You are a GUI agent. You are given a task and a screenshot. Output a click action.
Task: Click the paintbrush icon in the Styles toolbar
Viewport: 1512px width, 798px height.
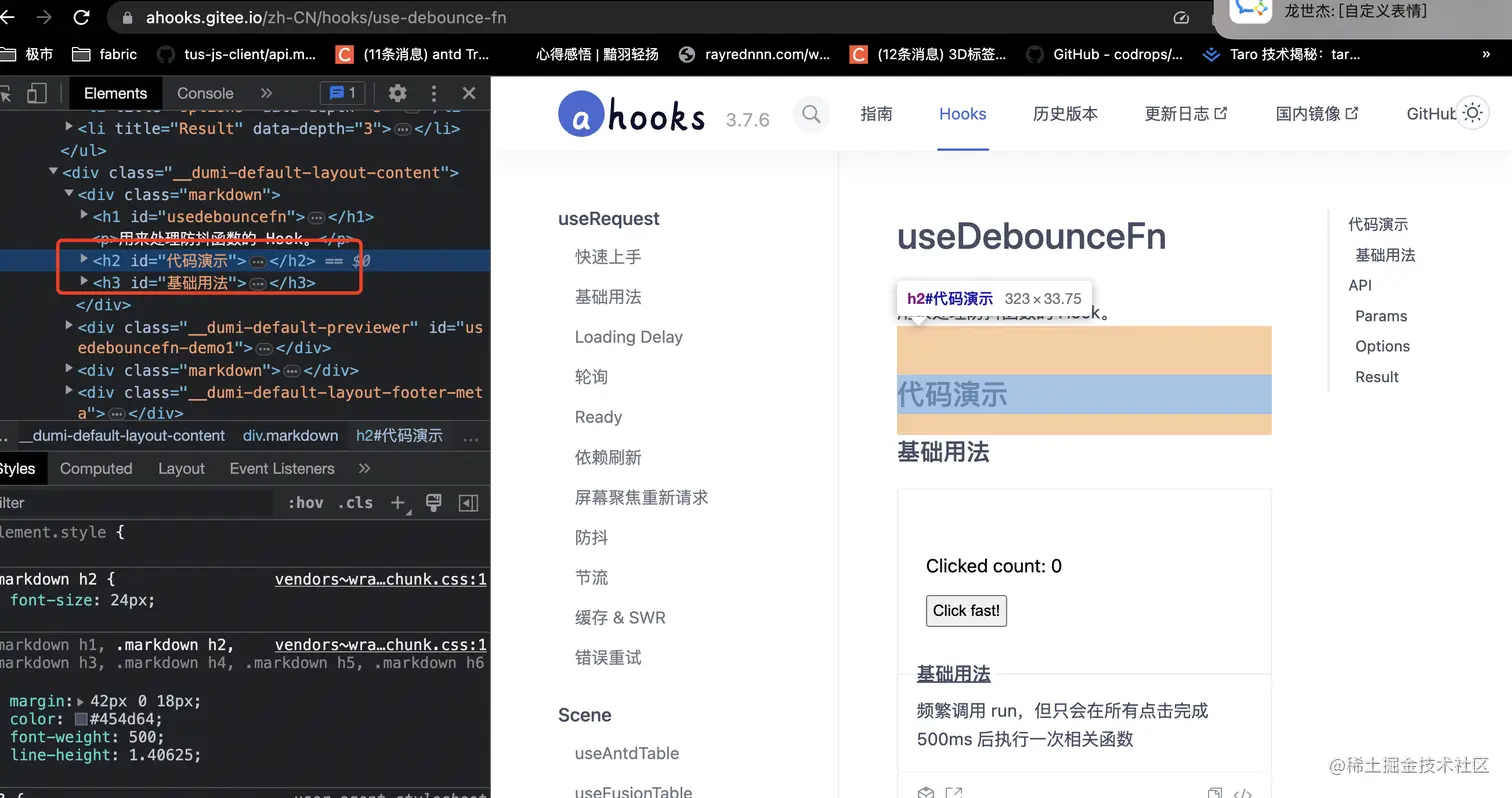434,503
